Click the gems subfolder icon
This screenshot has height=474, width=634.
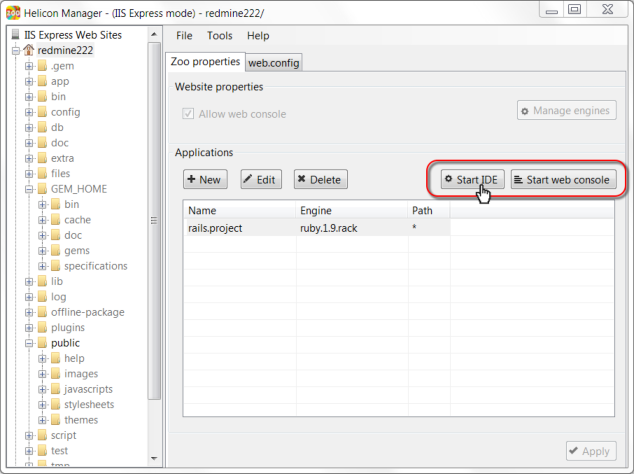coord(56,251)
